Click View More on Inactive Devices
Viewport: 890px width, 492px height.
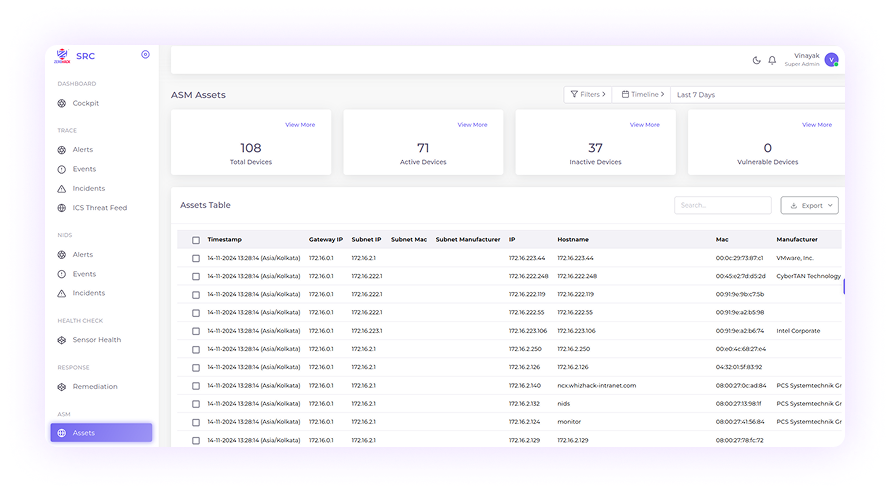(x=644, y=125)
